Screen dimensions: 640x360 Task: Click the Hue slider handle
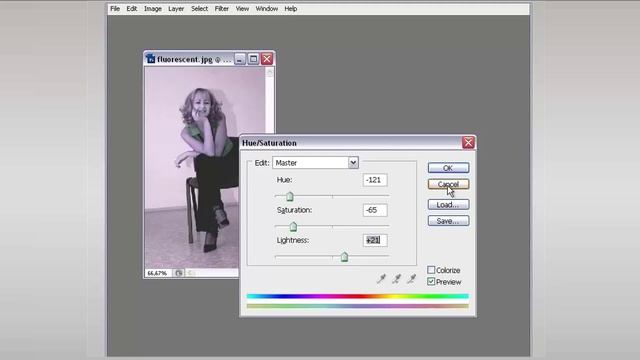point(290,197)
